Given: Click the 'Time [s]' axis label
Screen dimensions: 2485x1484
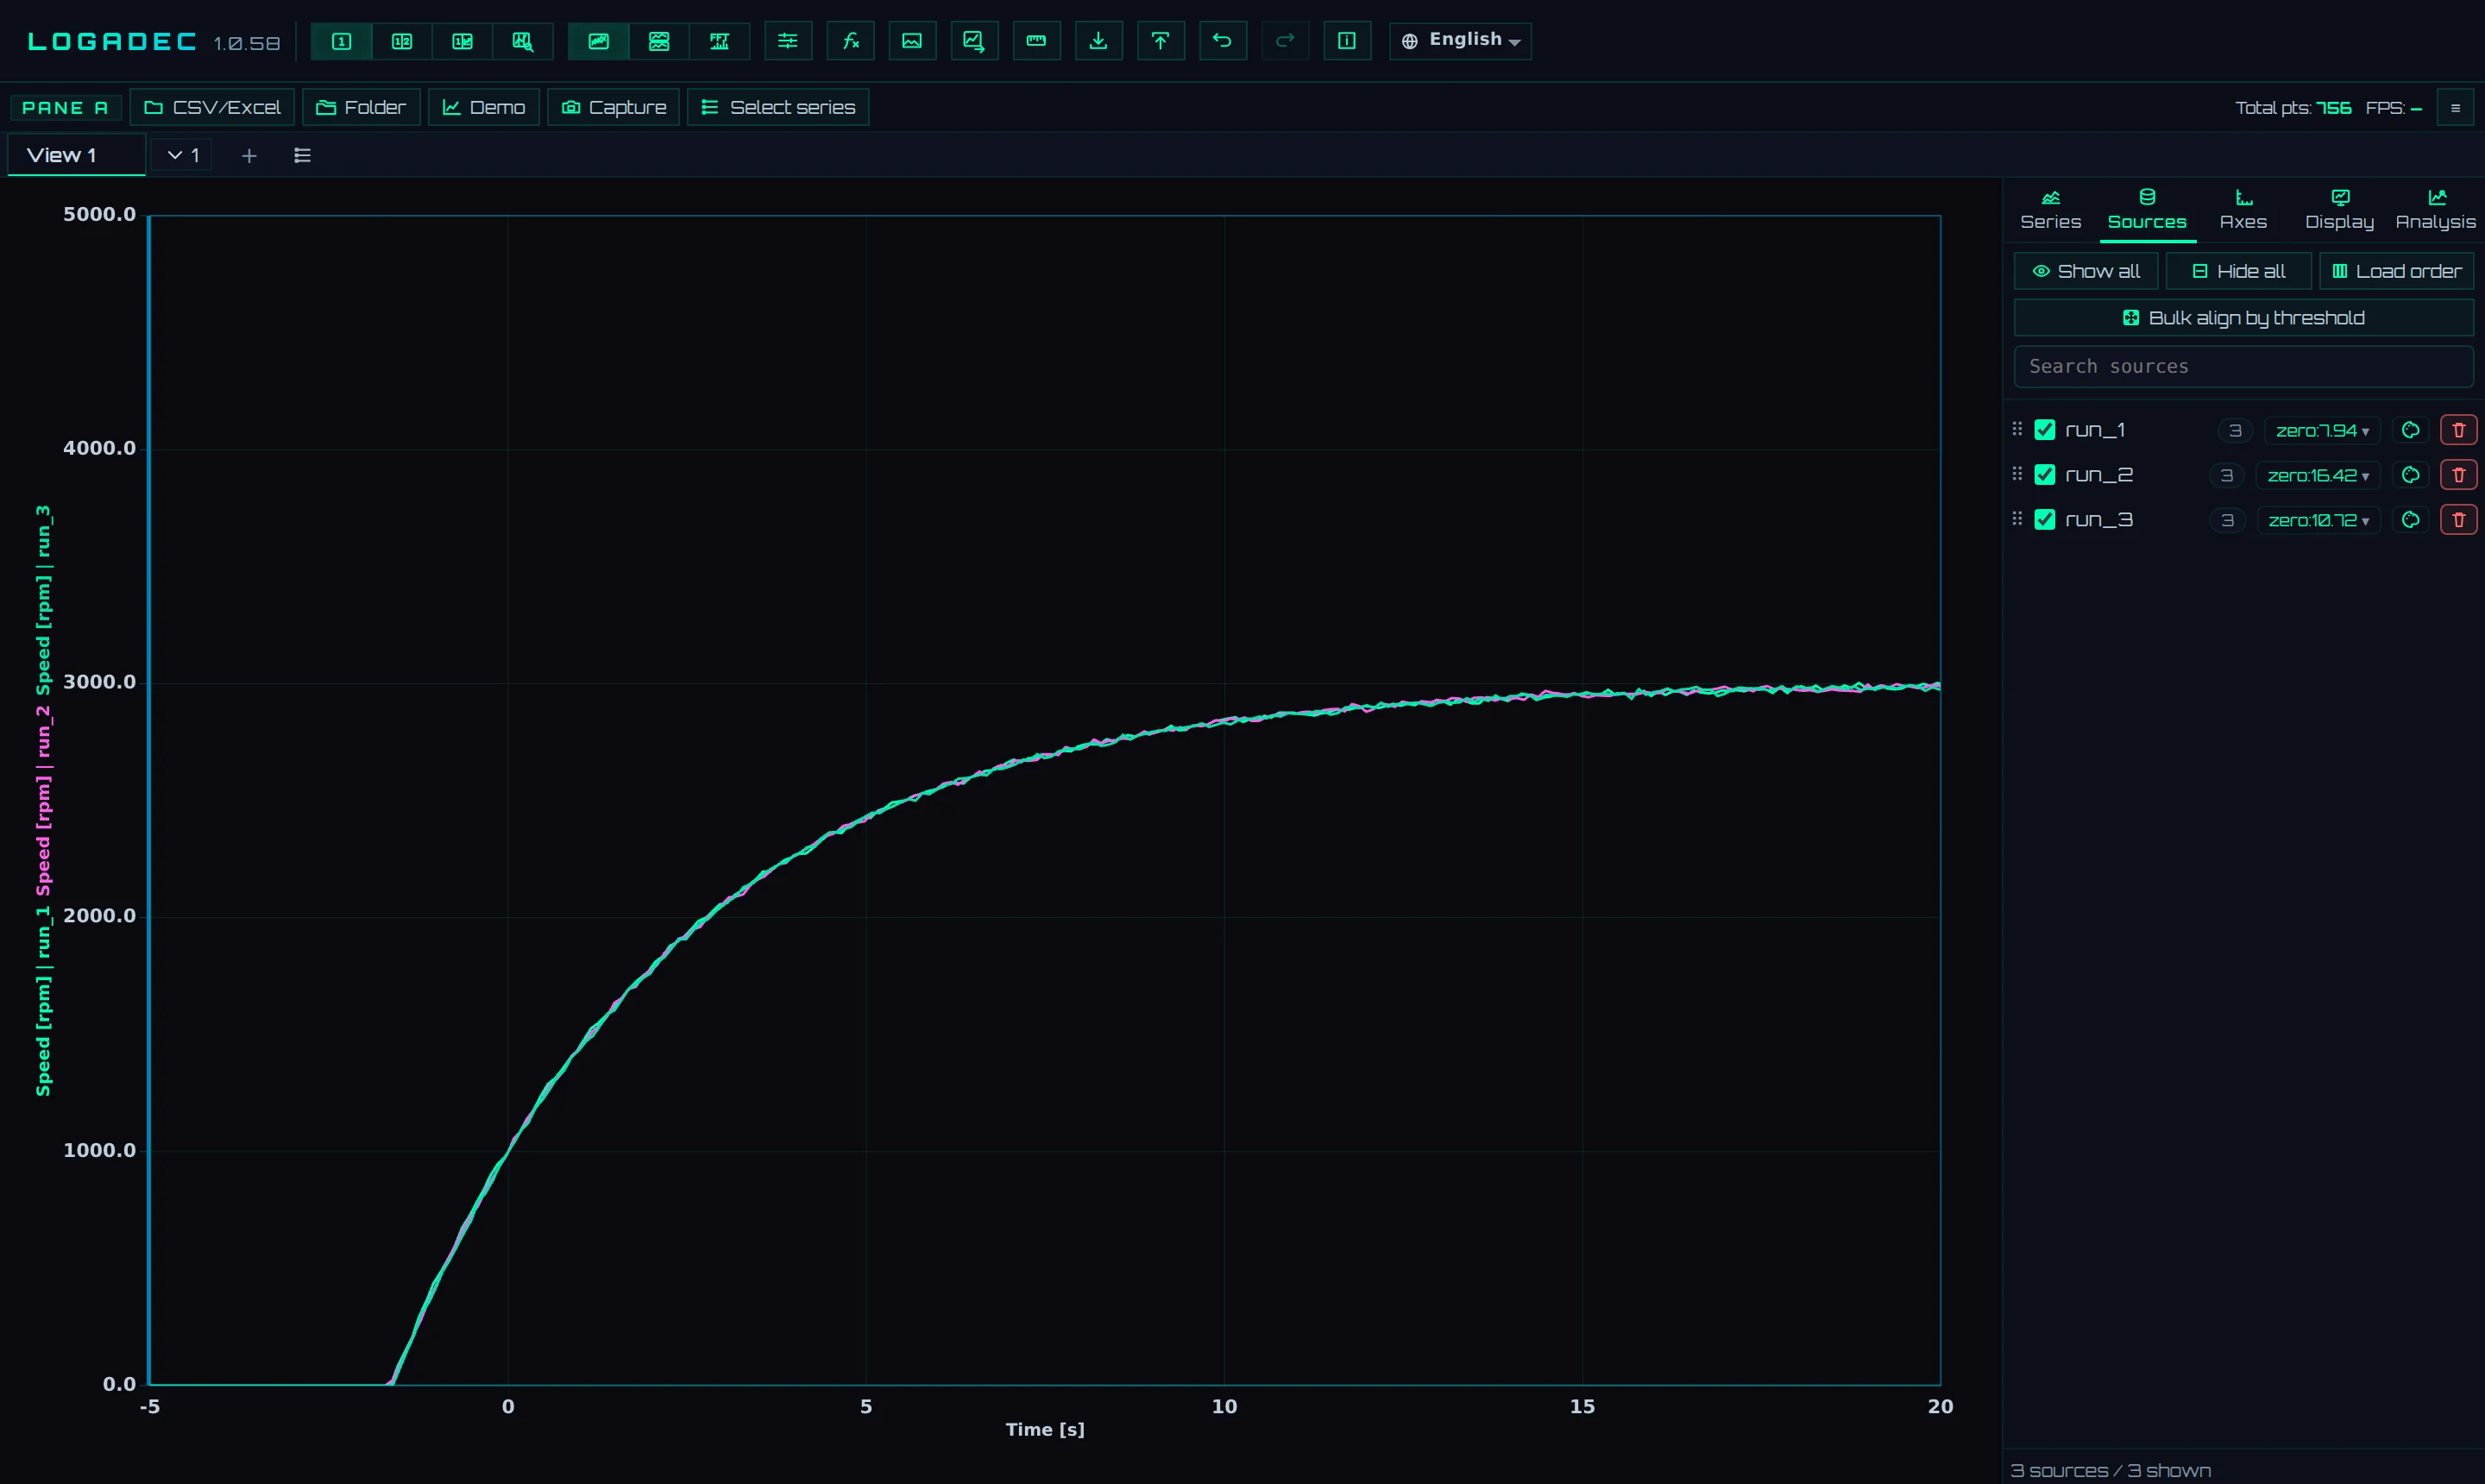Looking at the screenshot, I should pos(1045,1430).
